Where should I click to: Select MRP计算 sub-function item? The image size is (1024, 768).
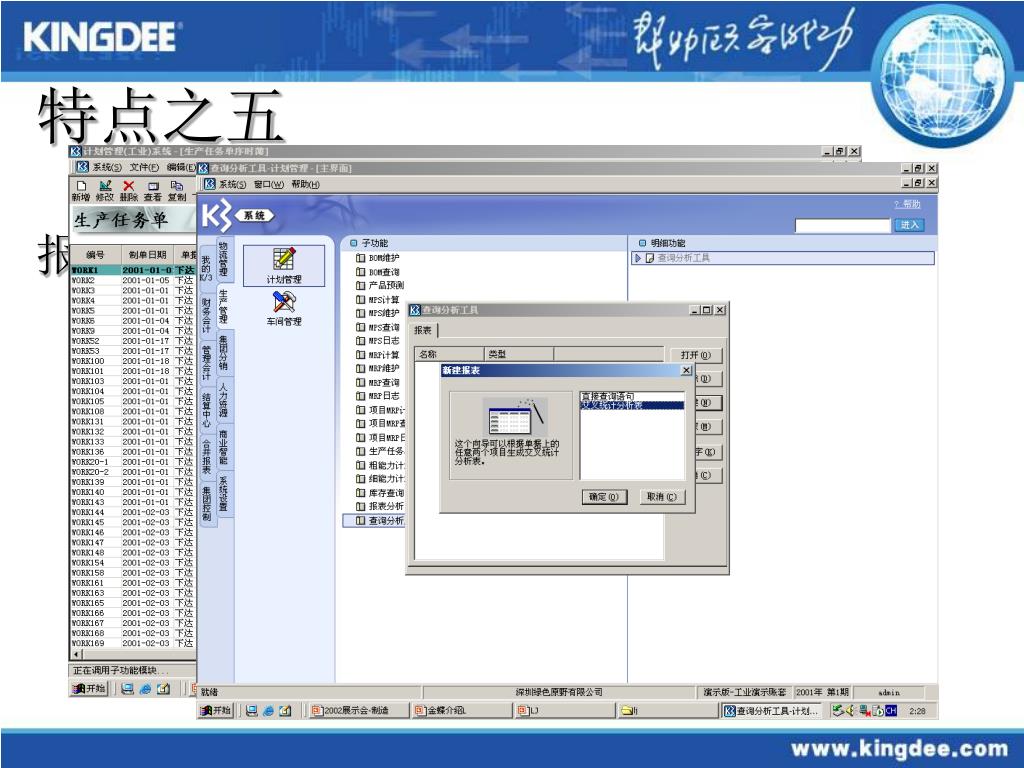pos(377,355)
